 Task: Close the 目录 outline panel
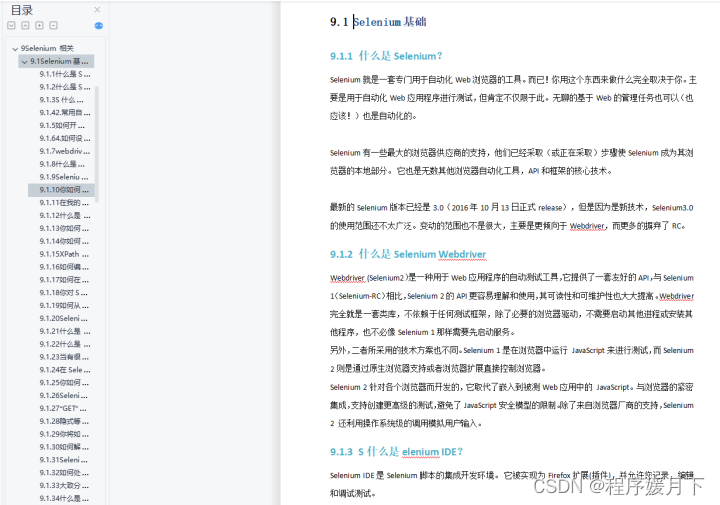(97, 10)
